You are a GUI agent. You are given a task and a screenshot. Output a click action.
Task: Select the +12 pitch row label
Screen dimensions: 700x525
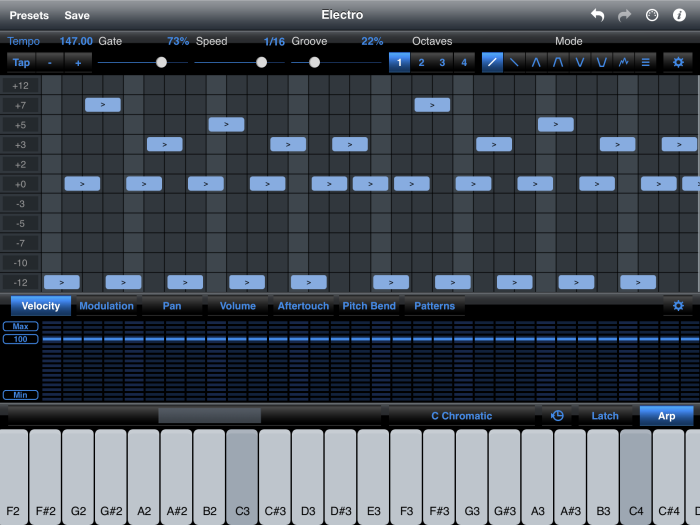click(21, 85)
